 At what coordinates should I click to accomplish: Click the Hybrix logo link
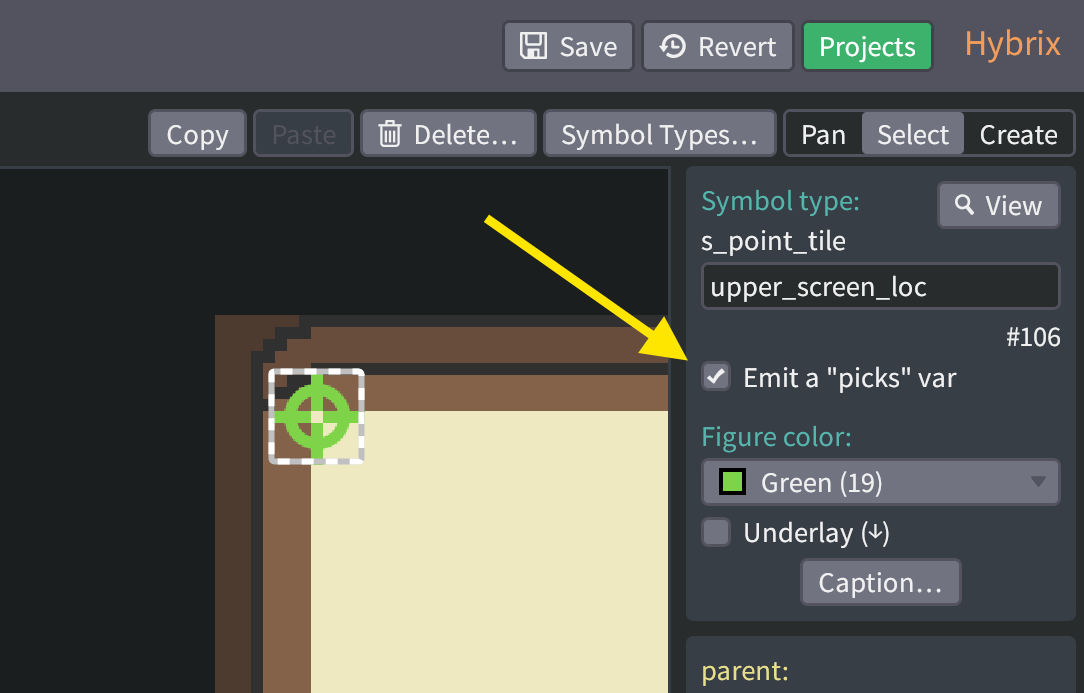(x=1012, y=45)
